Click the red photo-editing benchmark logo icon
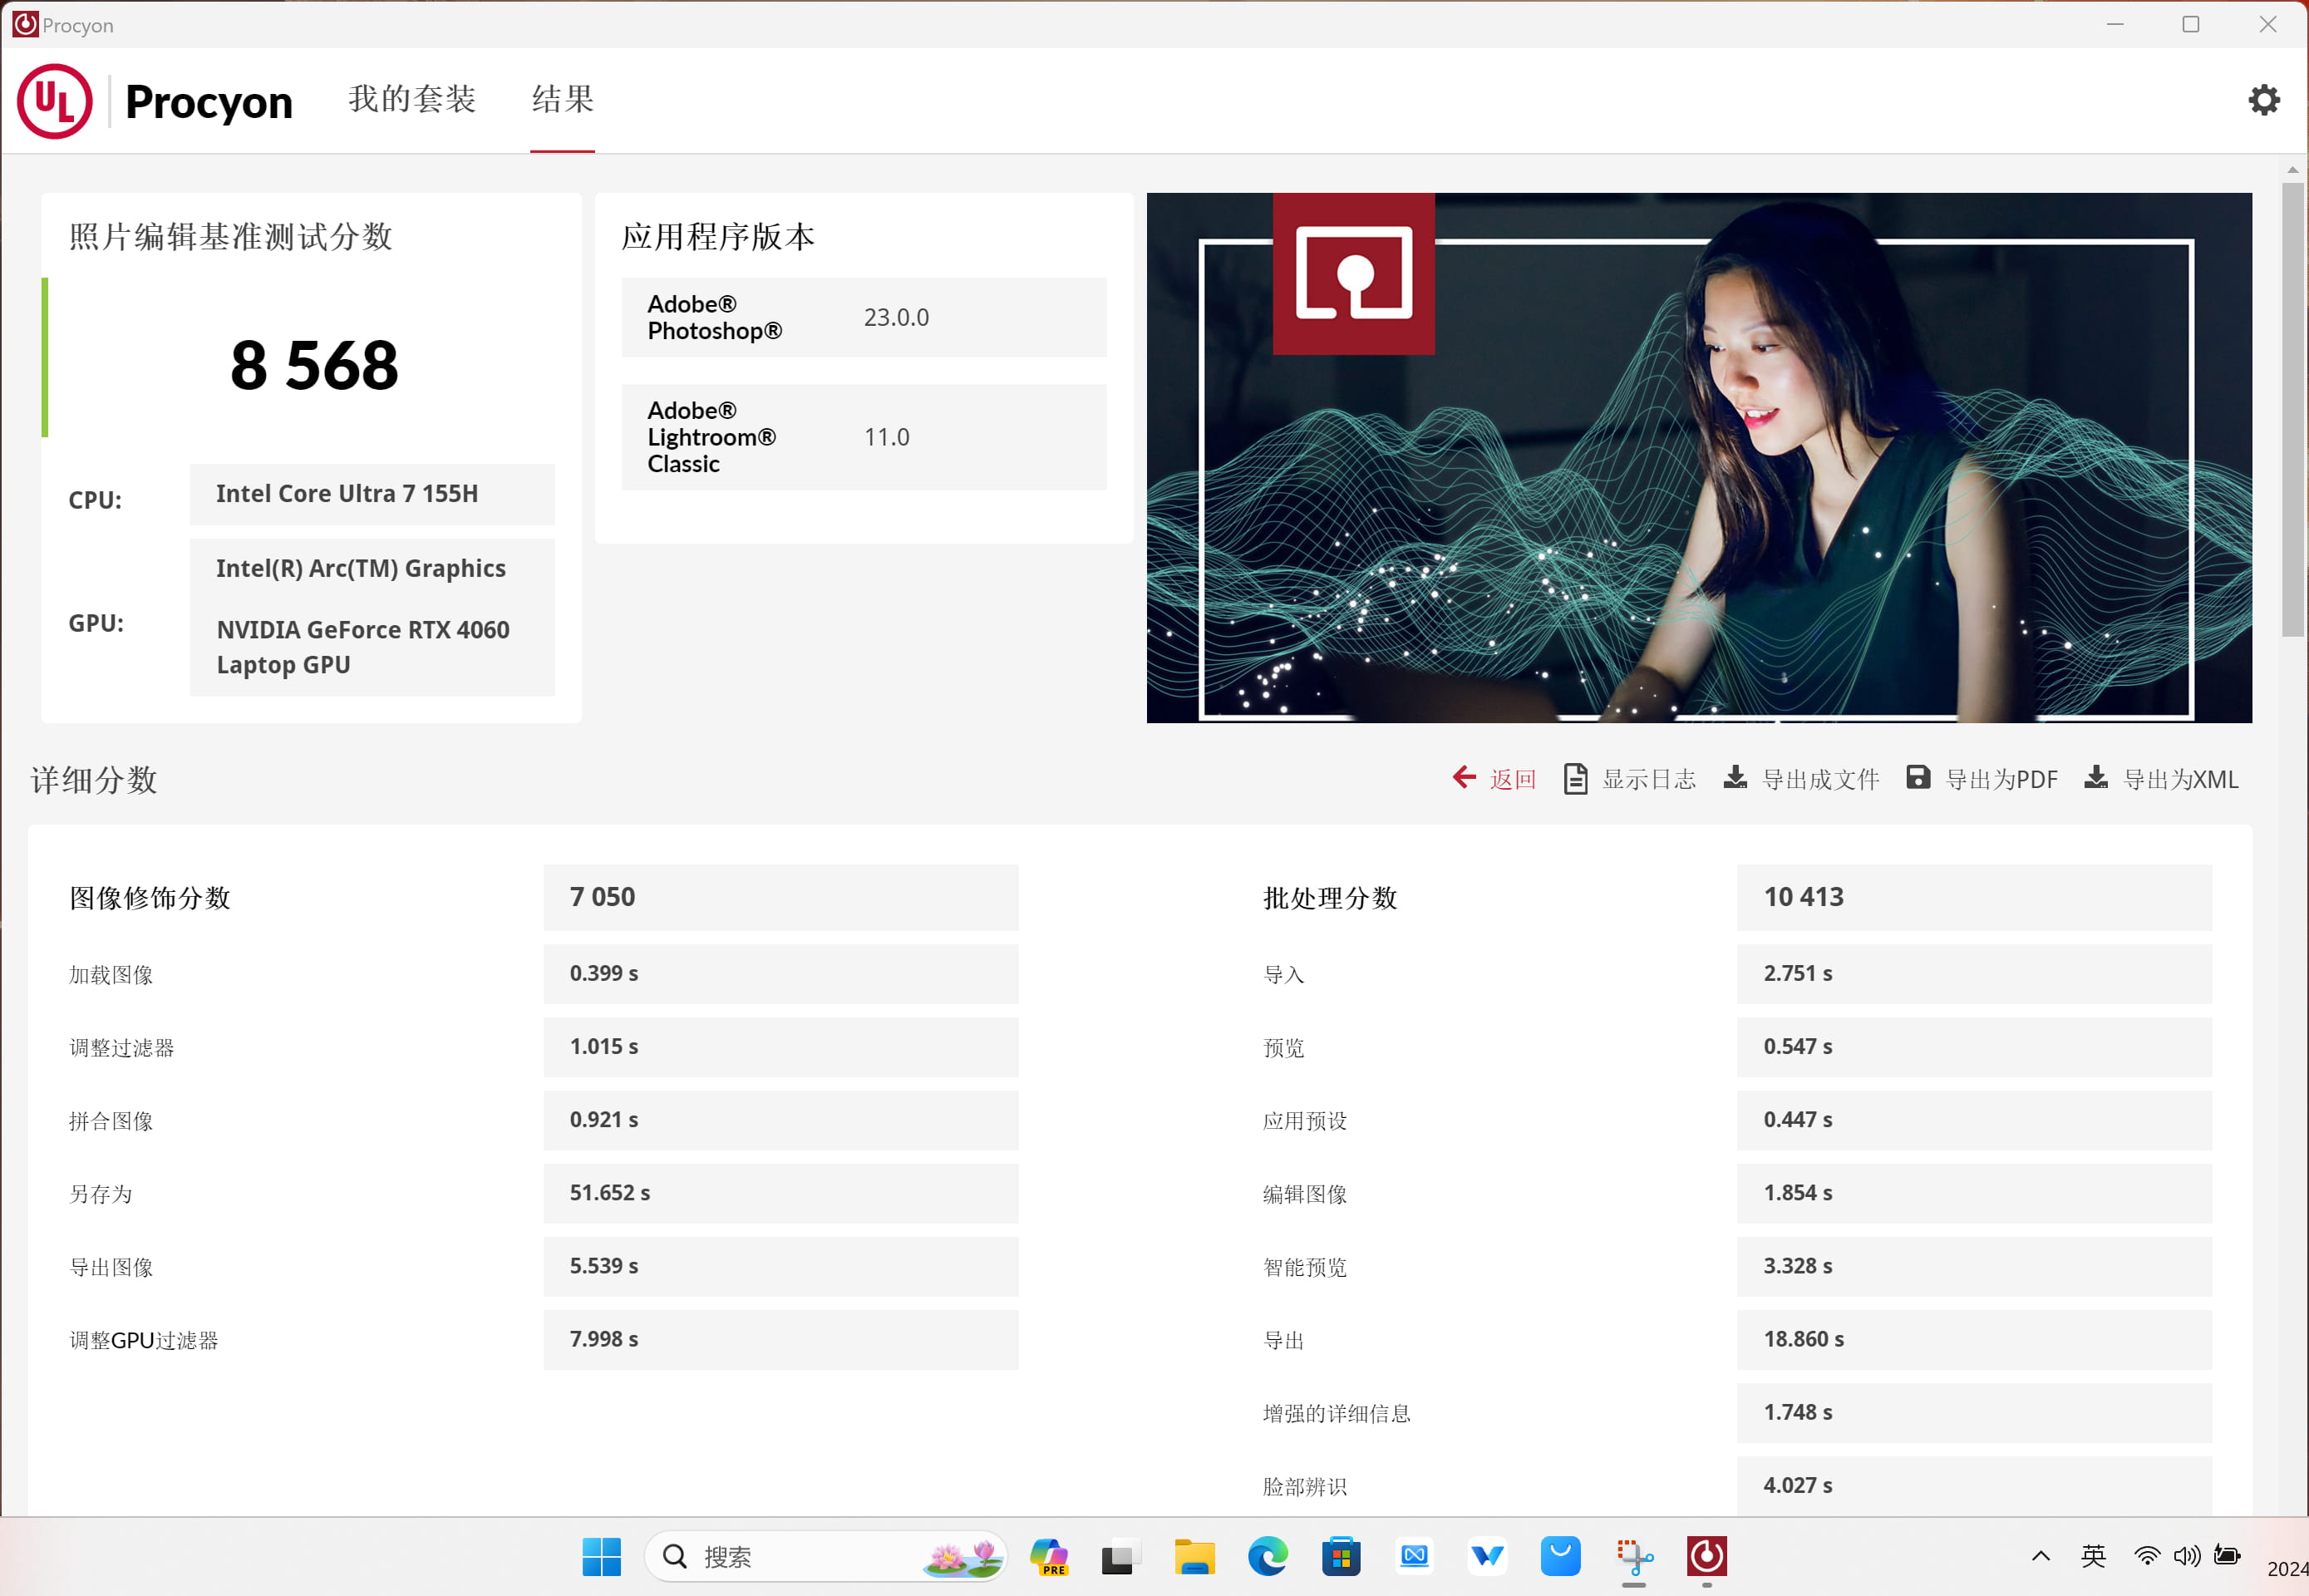 pos(1353,273)
